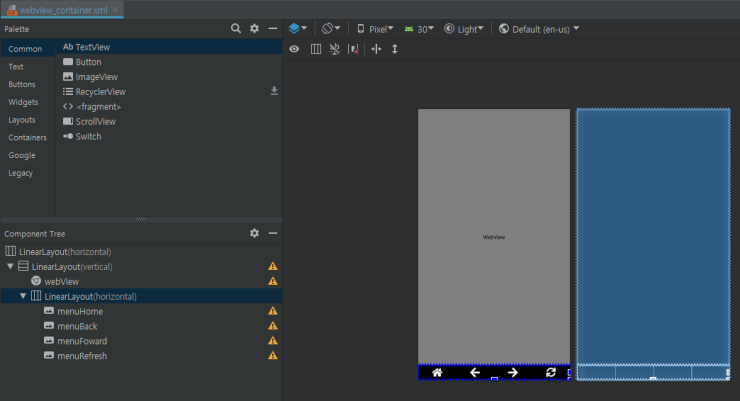Select ImageView in the Palette list
Viewport: 740px width, 401px height.
(96, 76)
